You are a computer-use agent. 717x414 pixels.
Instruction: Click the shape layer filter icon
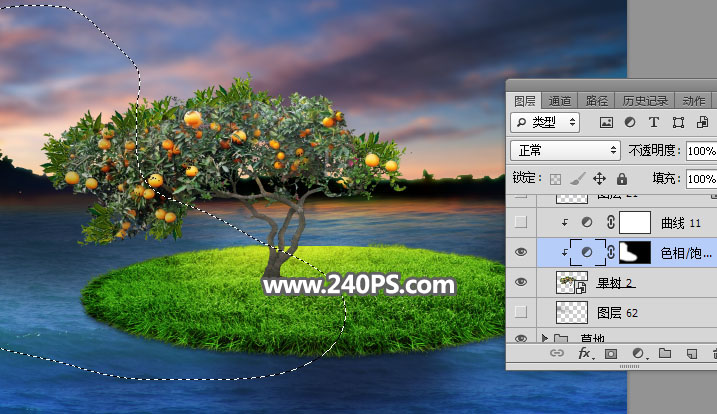coord(678,122)
